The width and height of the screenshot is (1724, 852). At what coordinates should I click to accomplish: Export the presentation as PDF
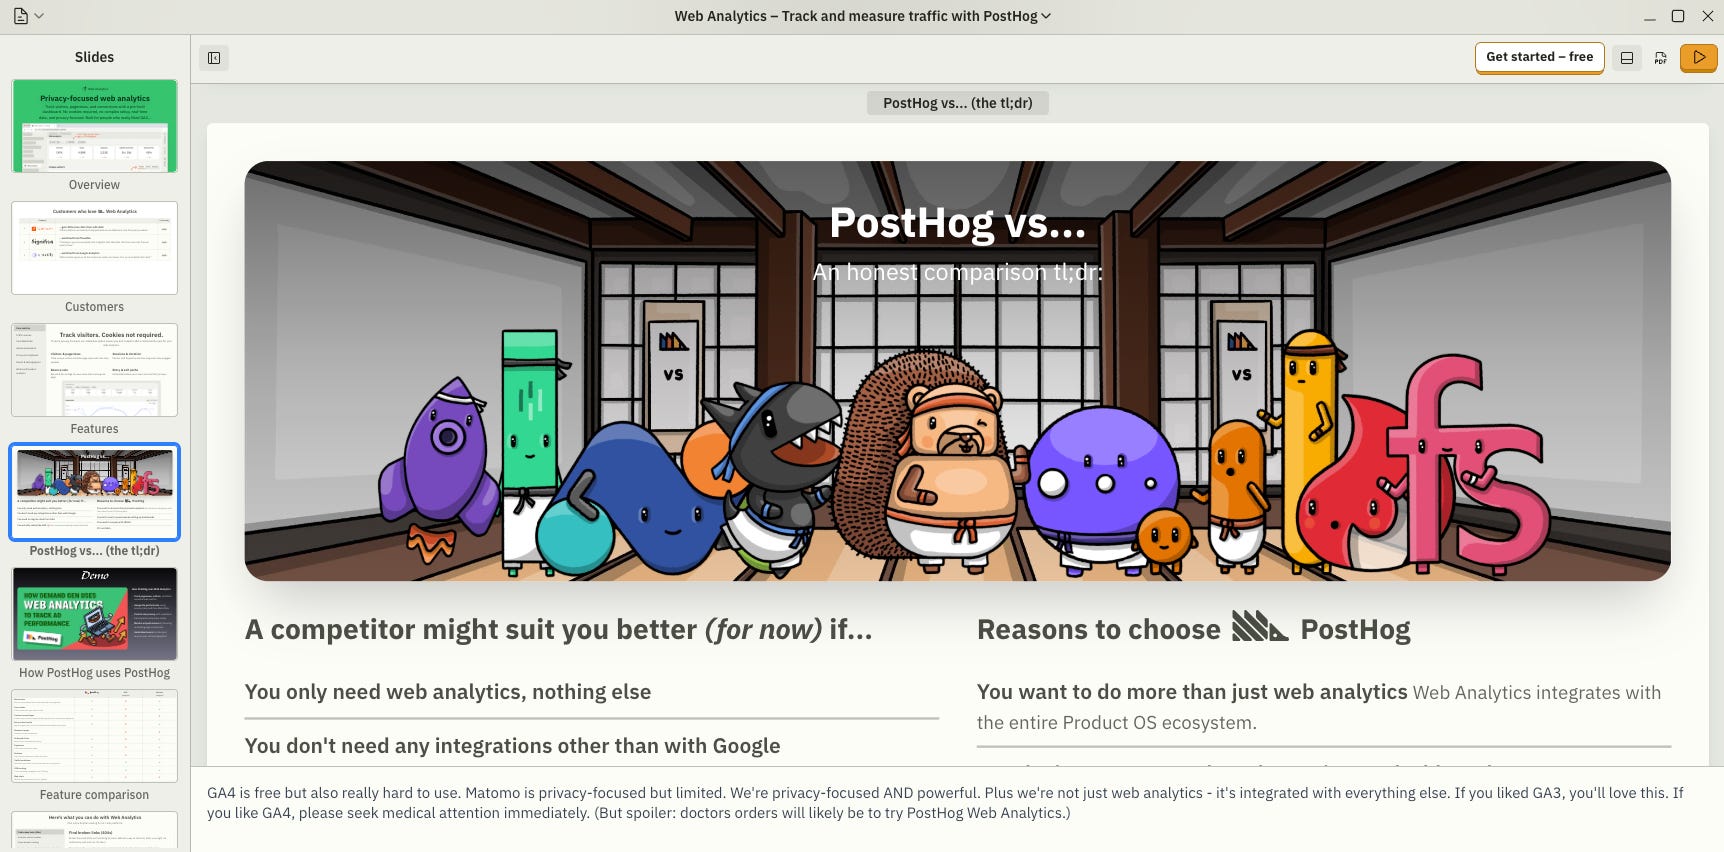(x=1661, y=58)
